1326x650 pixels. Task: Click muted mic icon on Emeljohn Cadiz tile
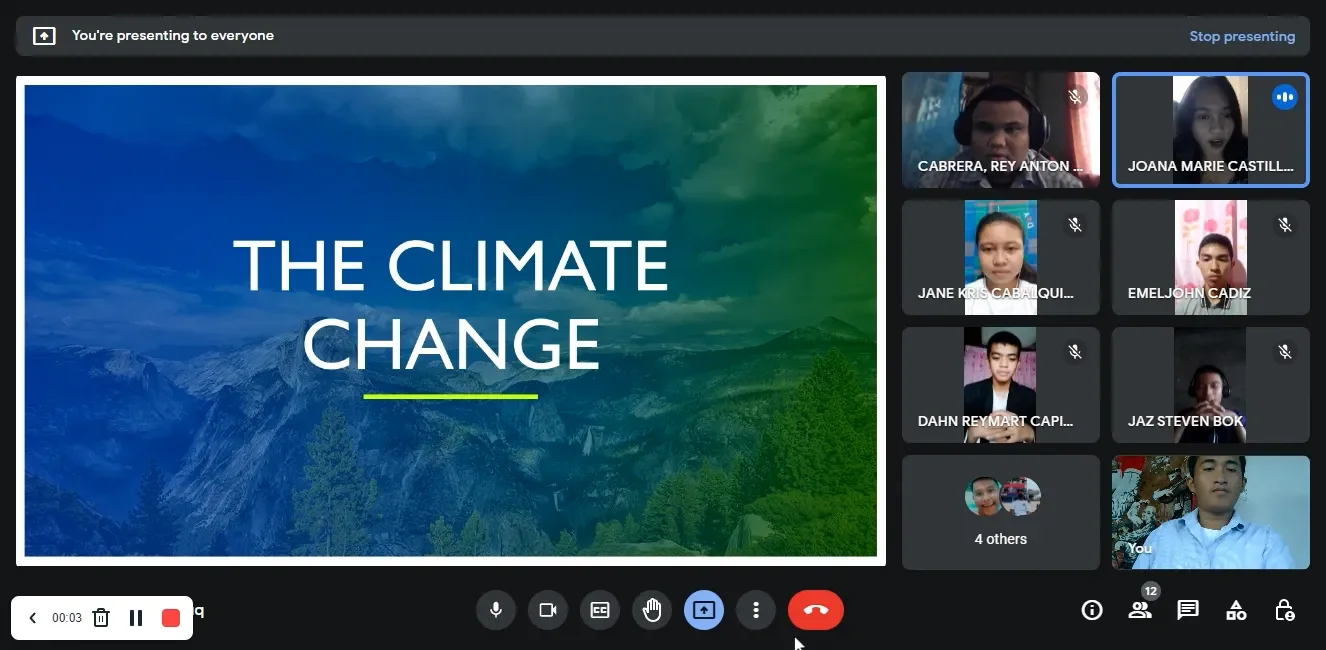[1285, 225]
